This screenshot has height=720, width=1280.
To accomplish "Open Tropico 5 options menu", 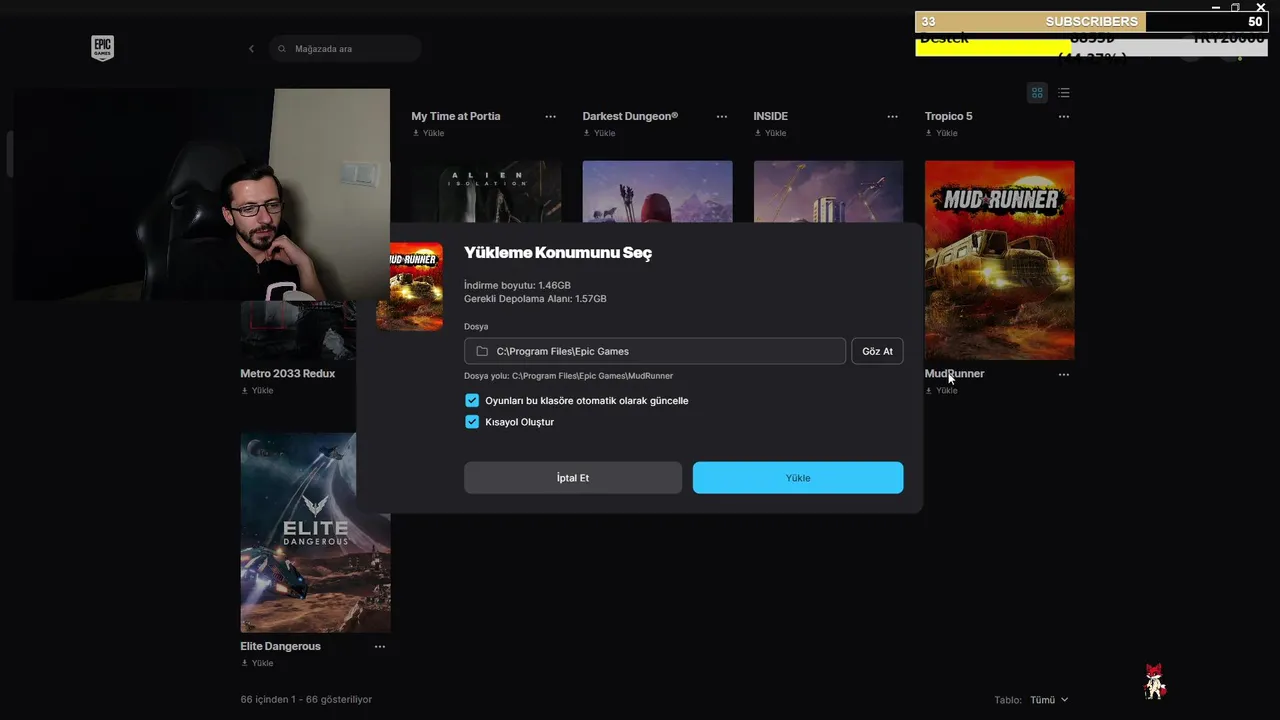I will click(1063, 117).
